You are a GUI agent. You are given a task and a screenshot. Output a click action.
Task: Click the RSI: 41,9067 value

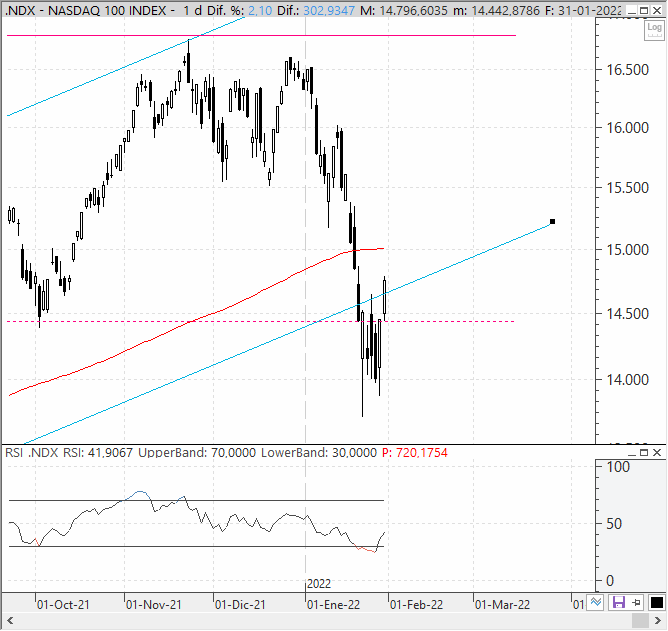(x=98, y=452)
